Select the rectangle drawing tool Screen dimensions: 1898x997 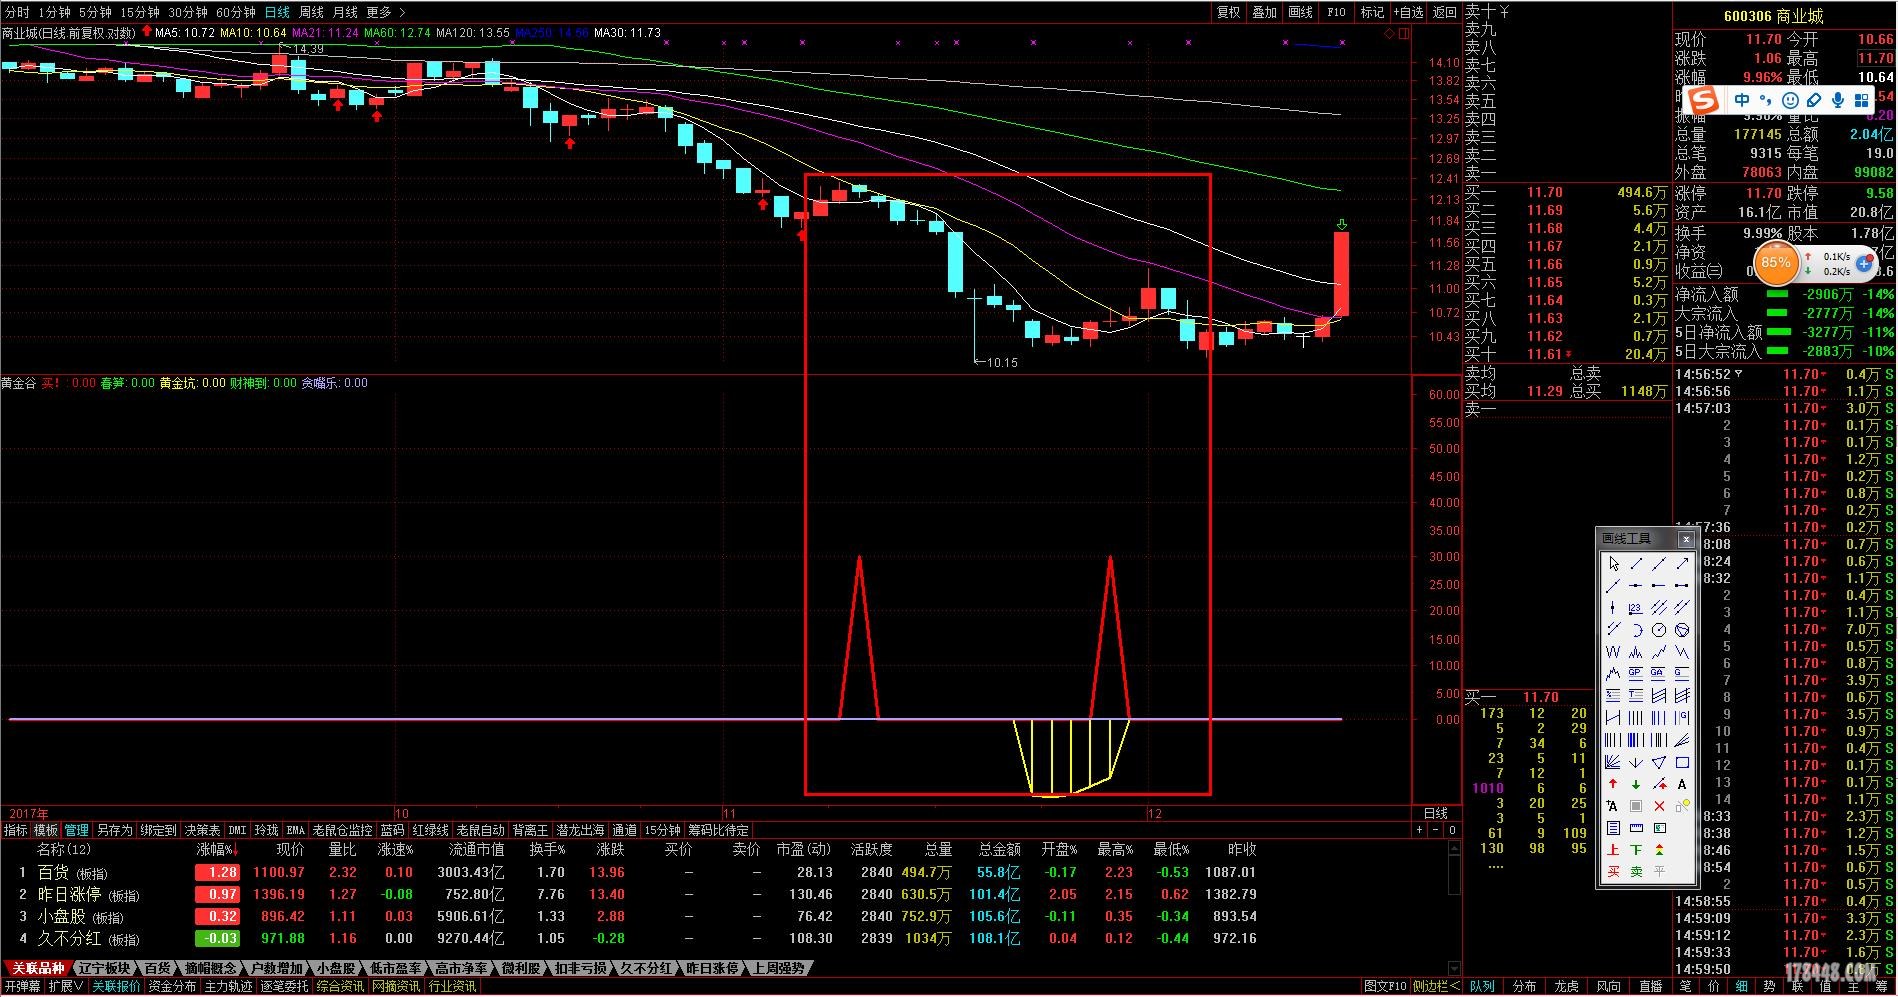coord(1682,762)
